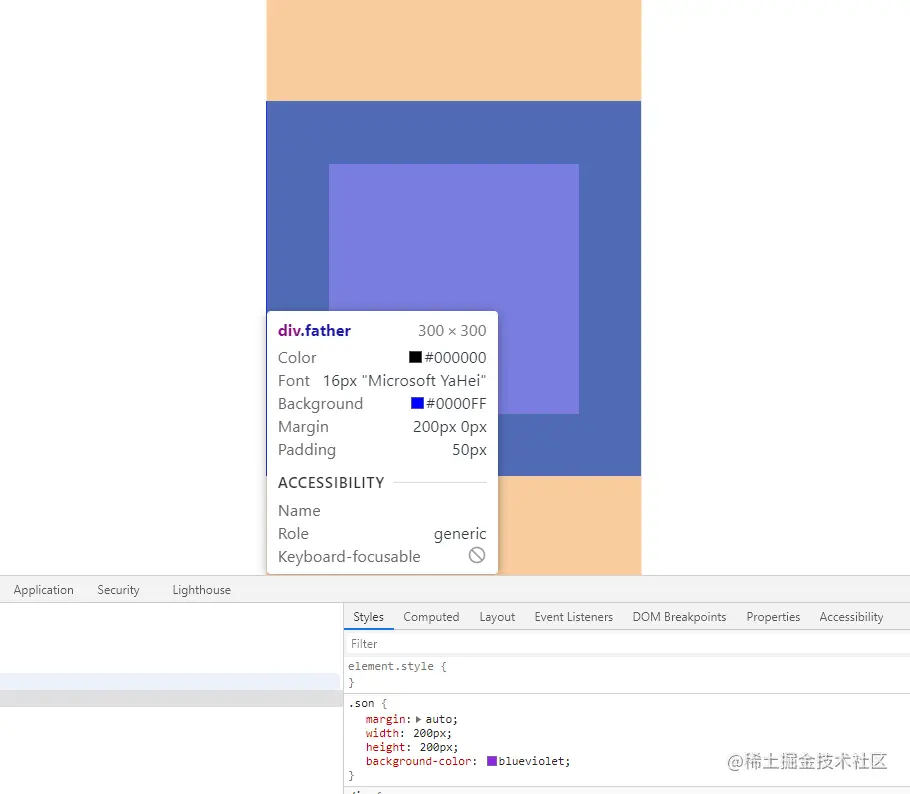Image resolution: width=910 pixels, height=794 pixels.
Task: Open the Event Listeners tab
Action: click(573, 617)
